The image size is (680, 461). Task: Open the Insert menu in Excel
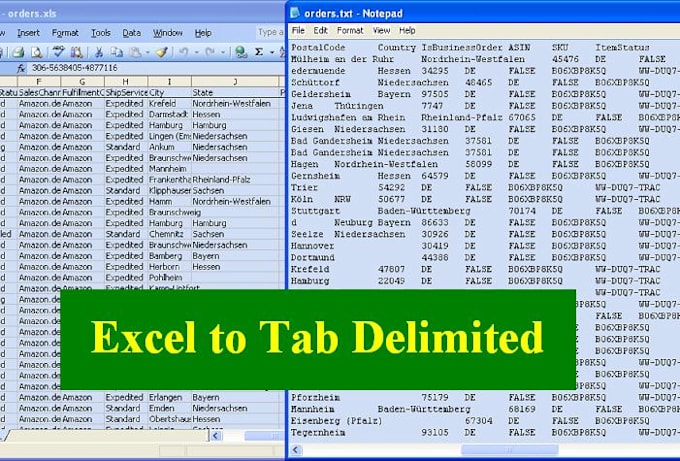pyautogui.click(x=28, y=33)
